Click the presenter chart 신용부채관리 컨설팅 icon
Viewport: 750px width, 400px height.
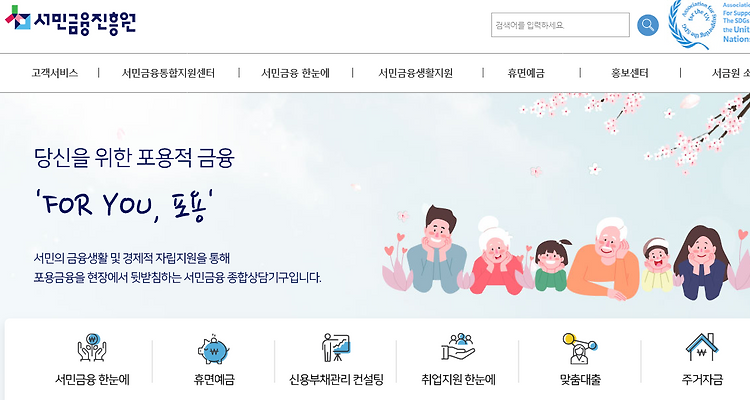[336, 348]
